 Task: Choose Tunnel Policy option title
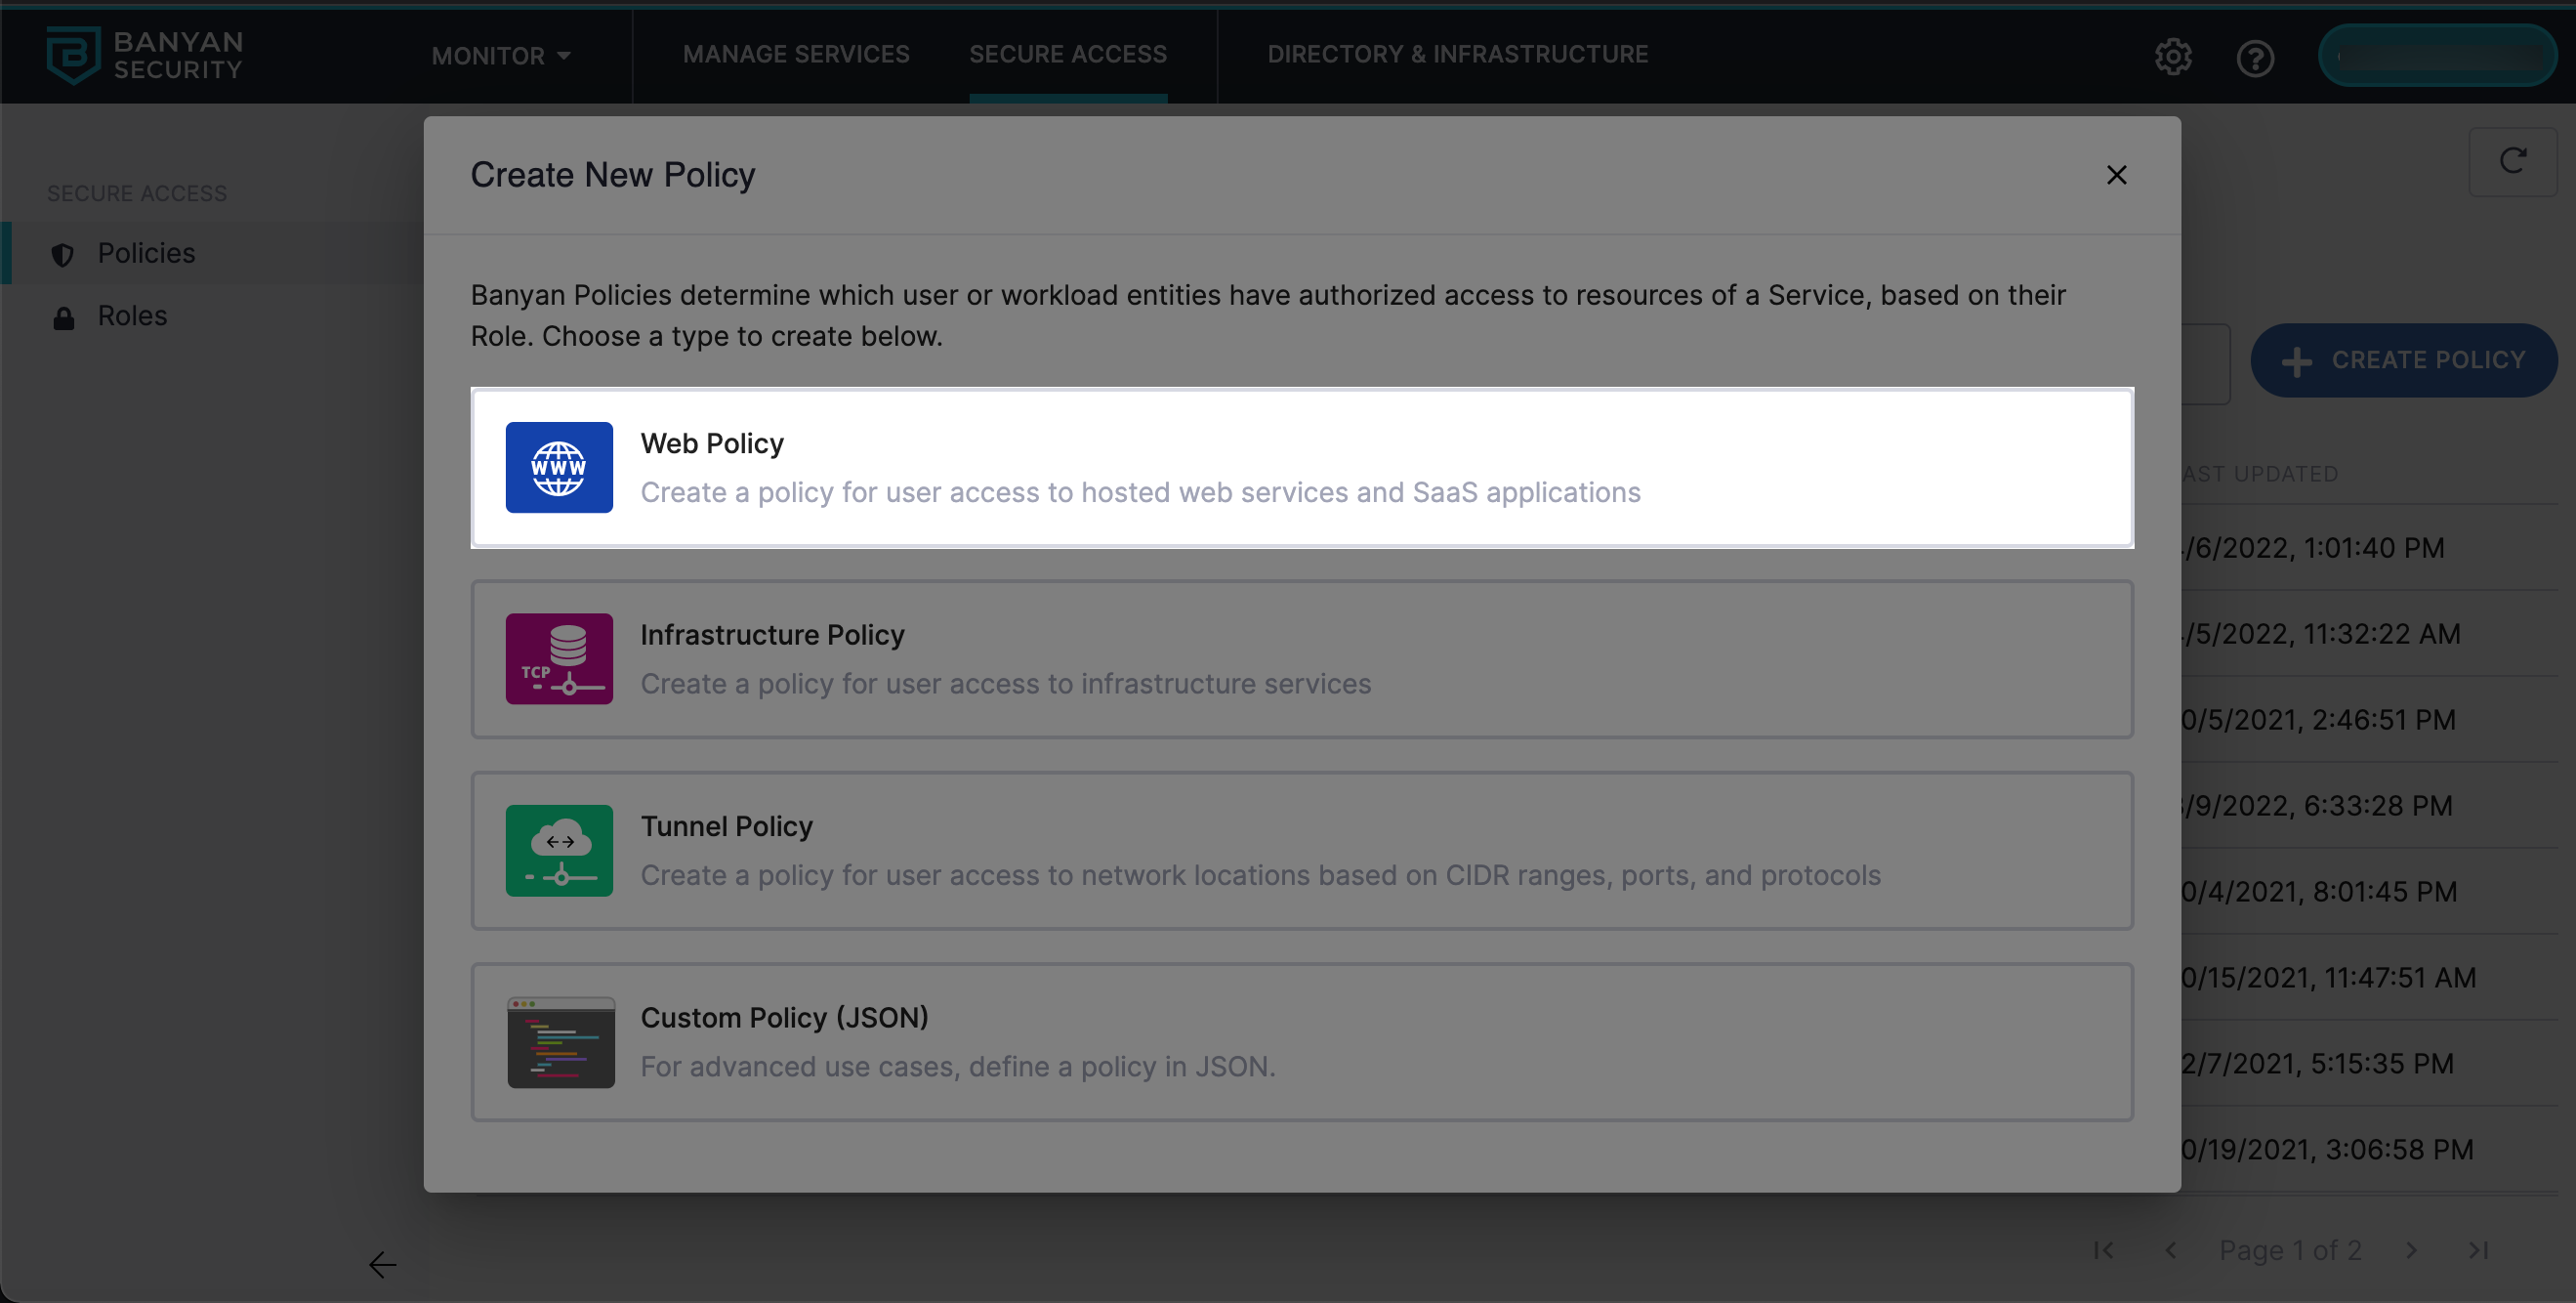726,826
